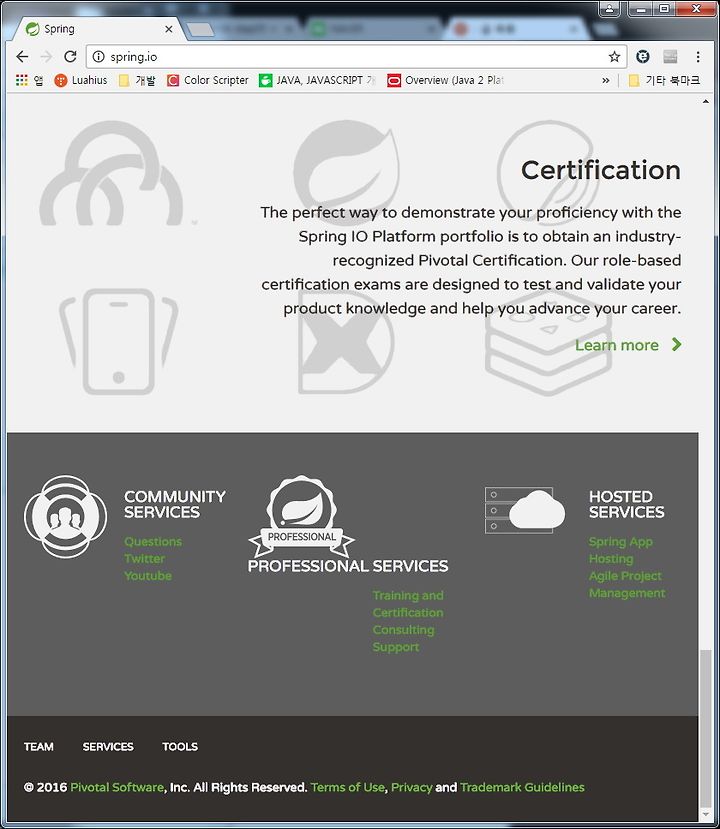Open the Pivotal Software link

117,787
